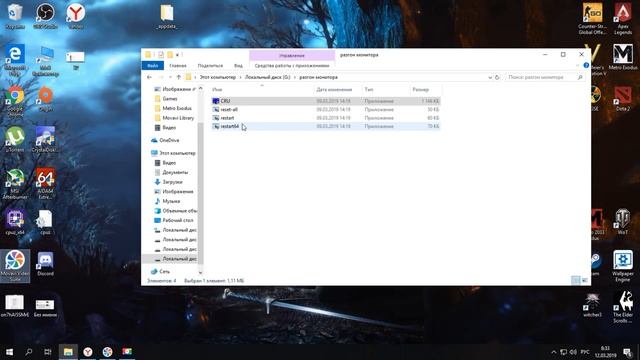Select the Movavi Video Suite desktop shortcut
This screenshot has height=360, width=640.
point(15,265)
